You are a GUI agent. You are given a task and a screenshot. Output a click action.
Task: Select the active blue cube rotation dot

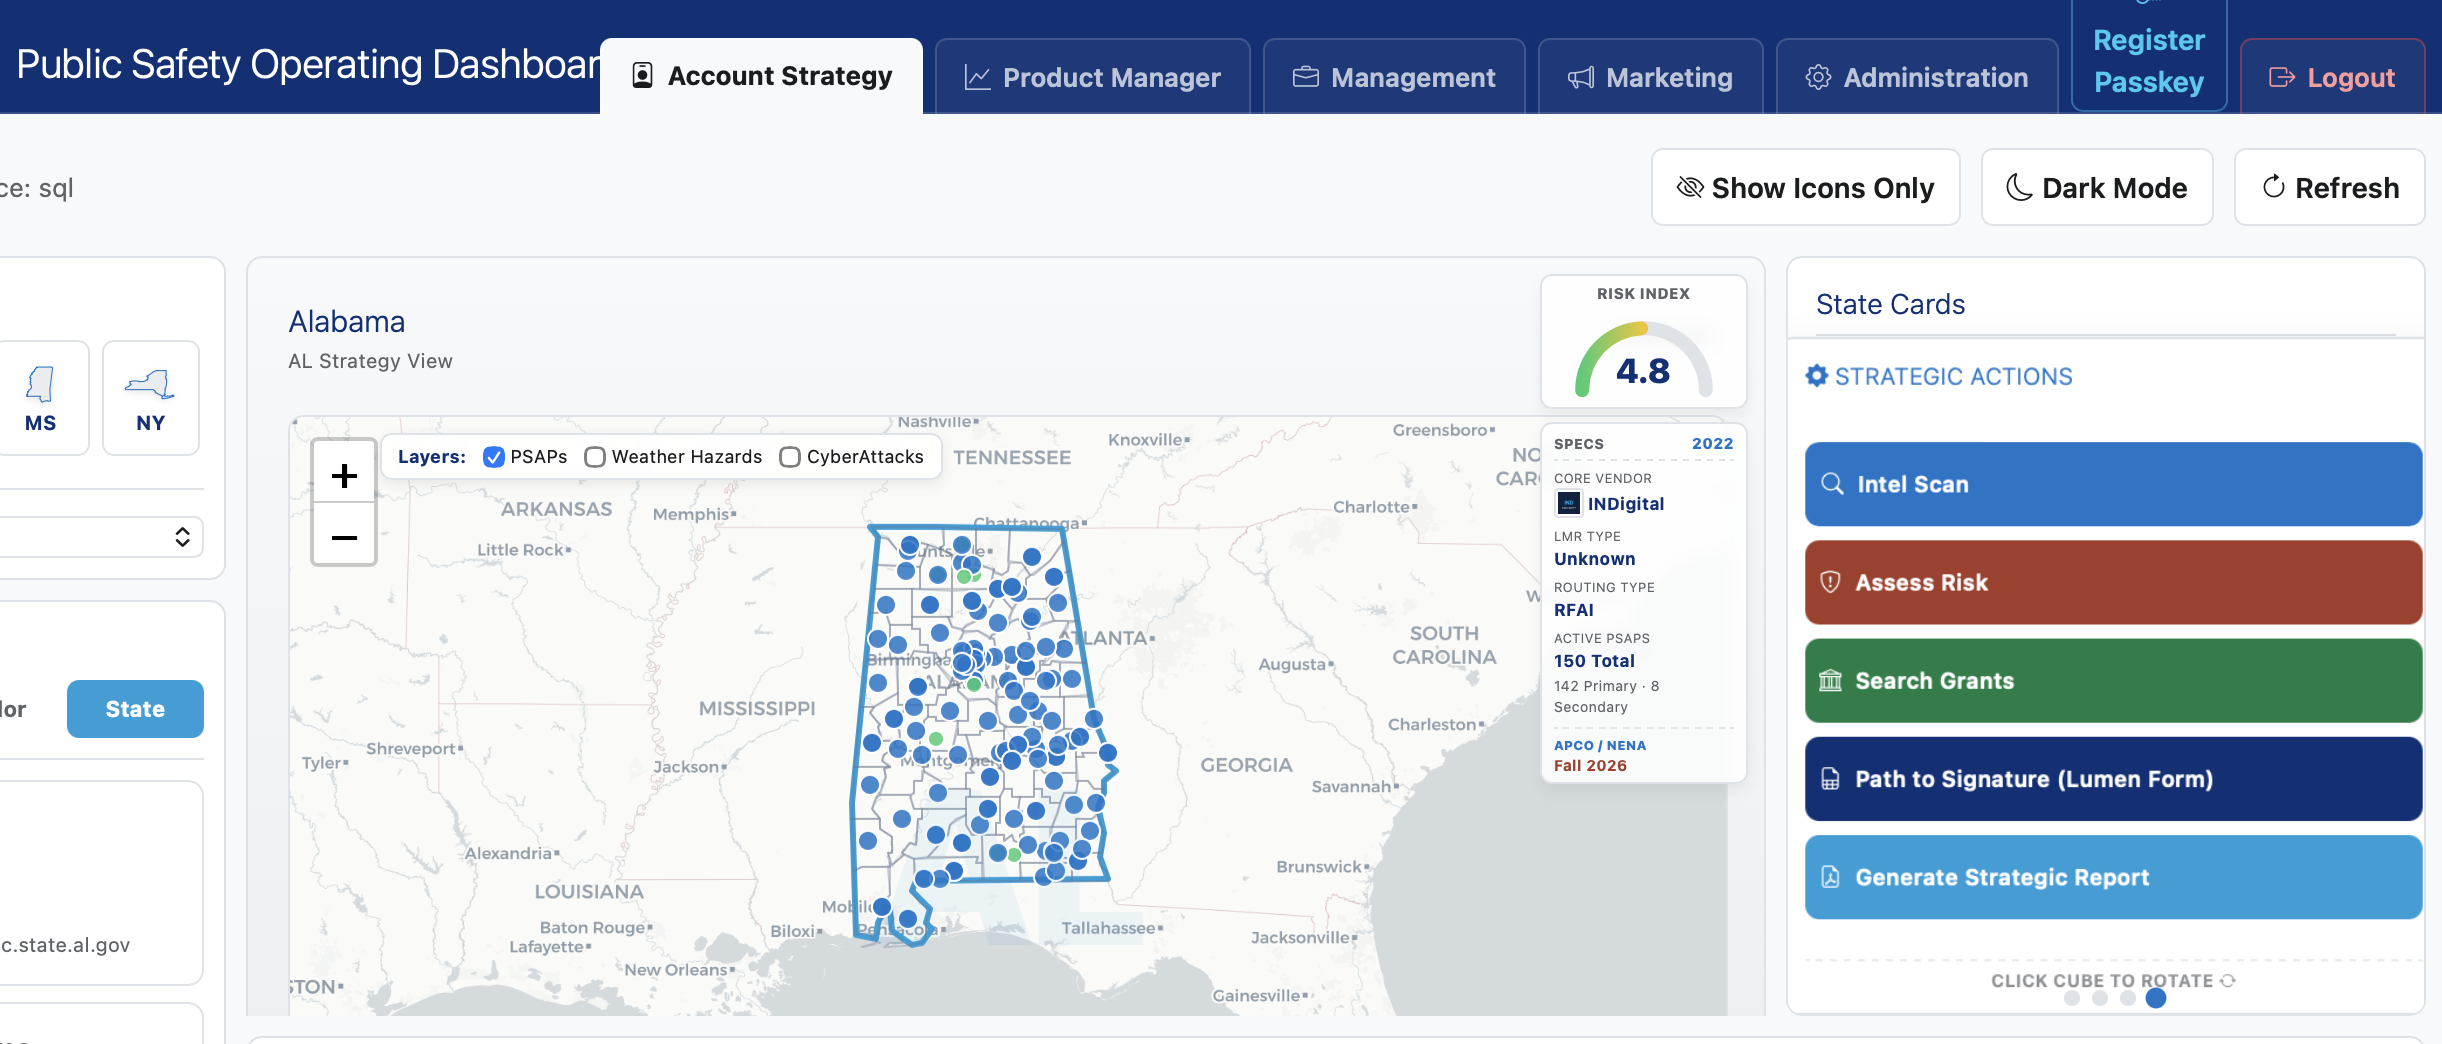[2156, 997]
